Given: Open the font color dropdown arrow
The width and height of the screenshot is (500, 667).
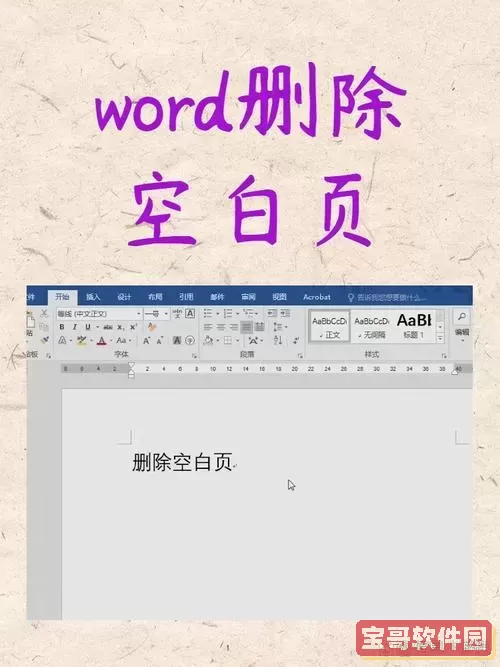Looking at the screenshot, I should [x=111, y=340].
